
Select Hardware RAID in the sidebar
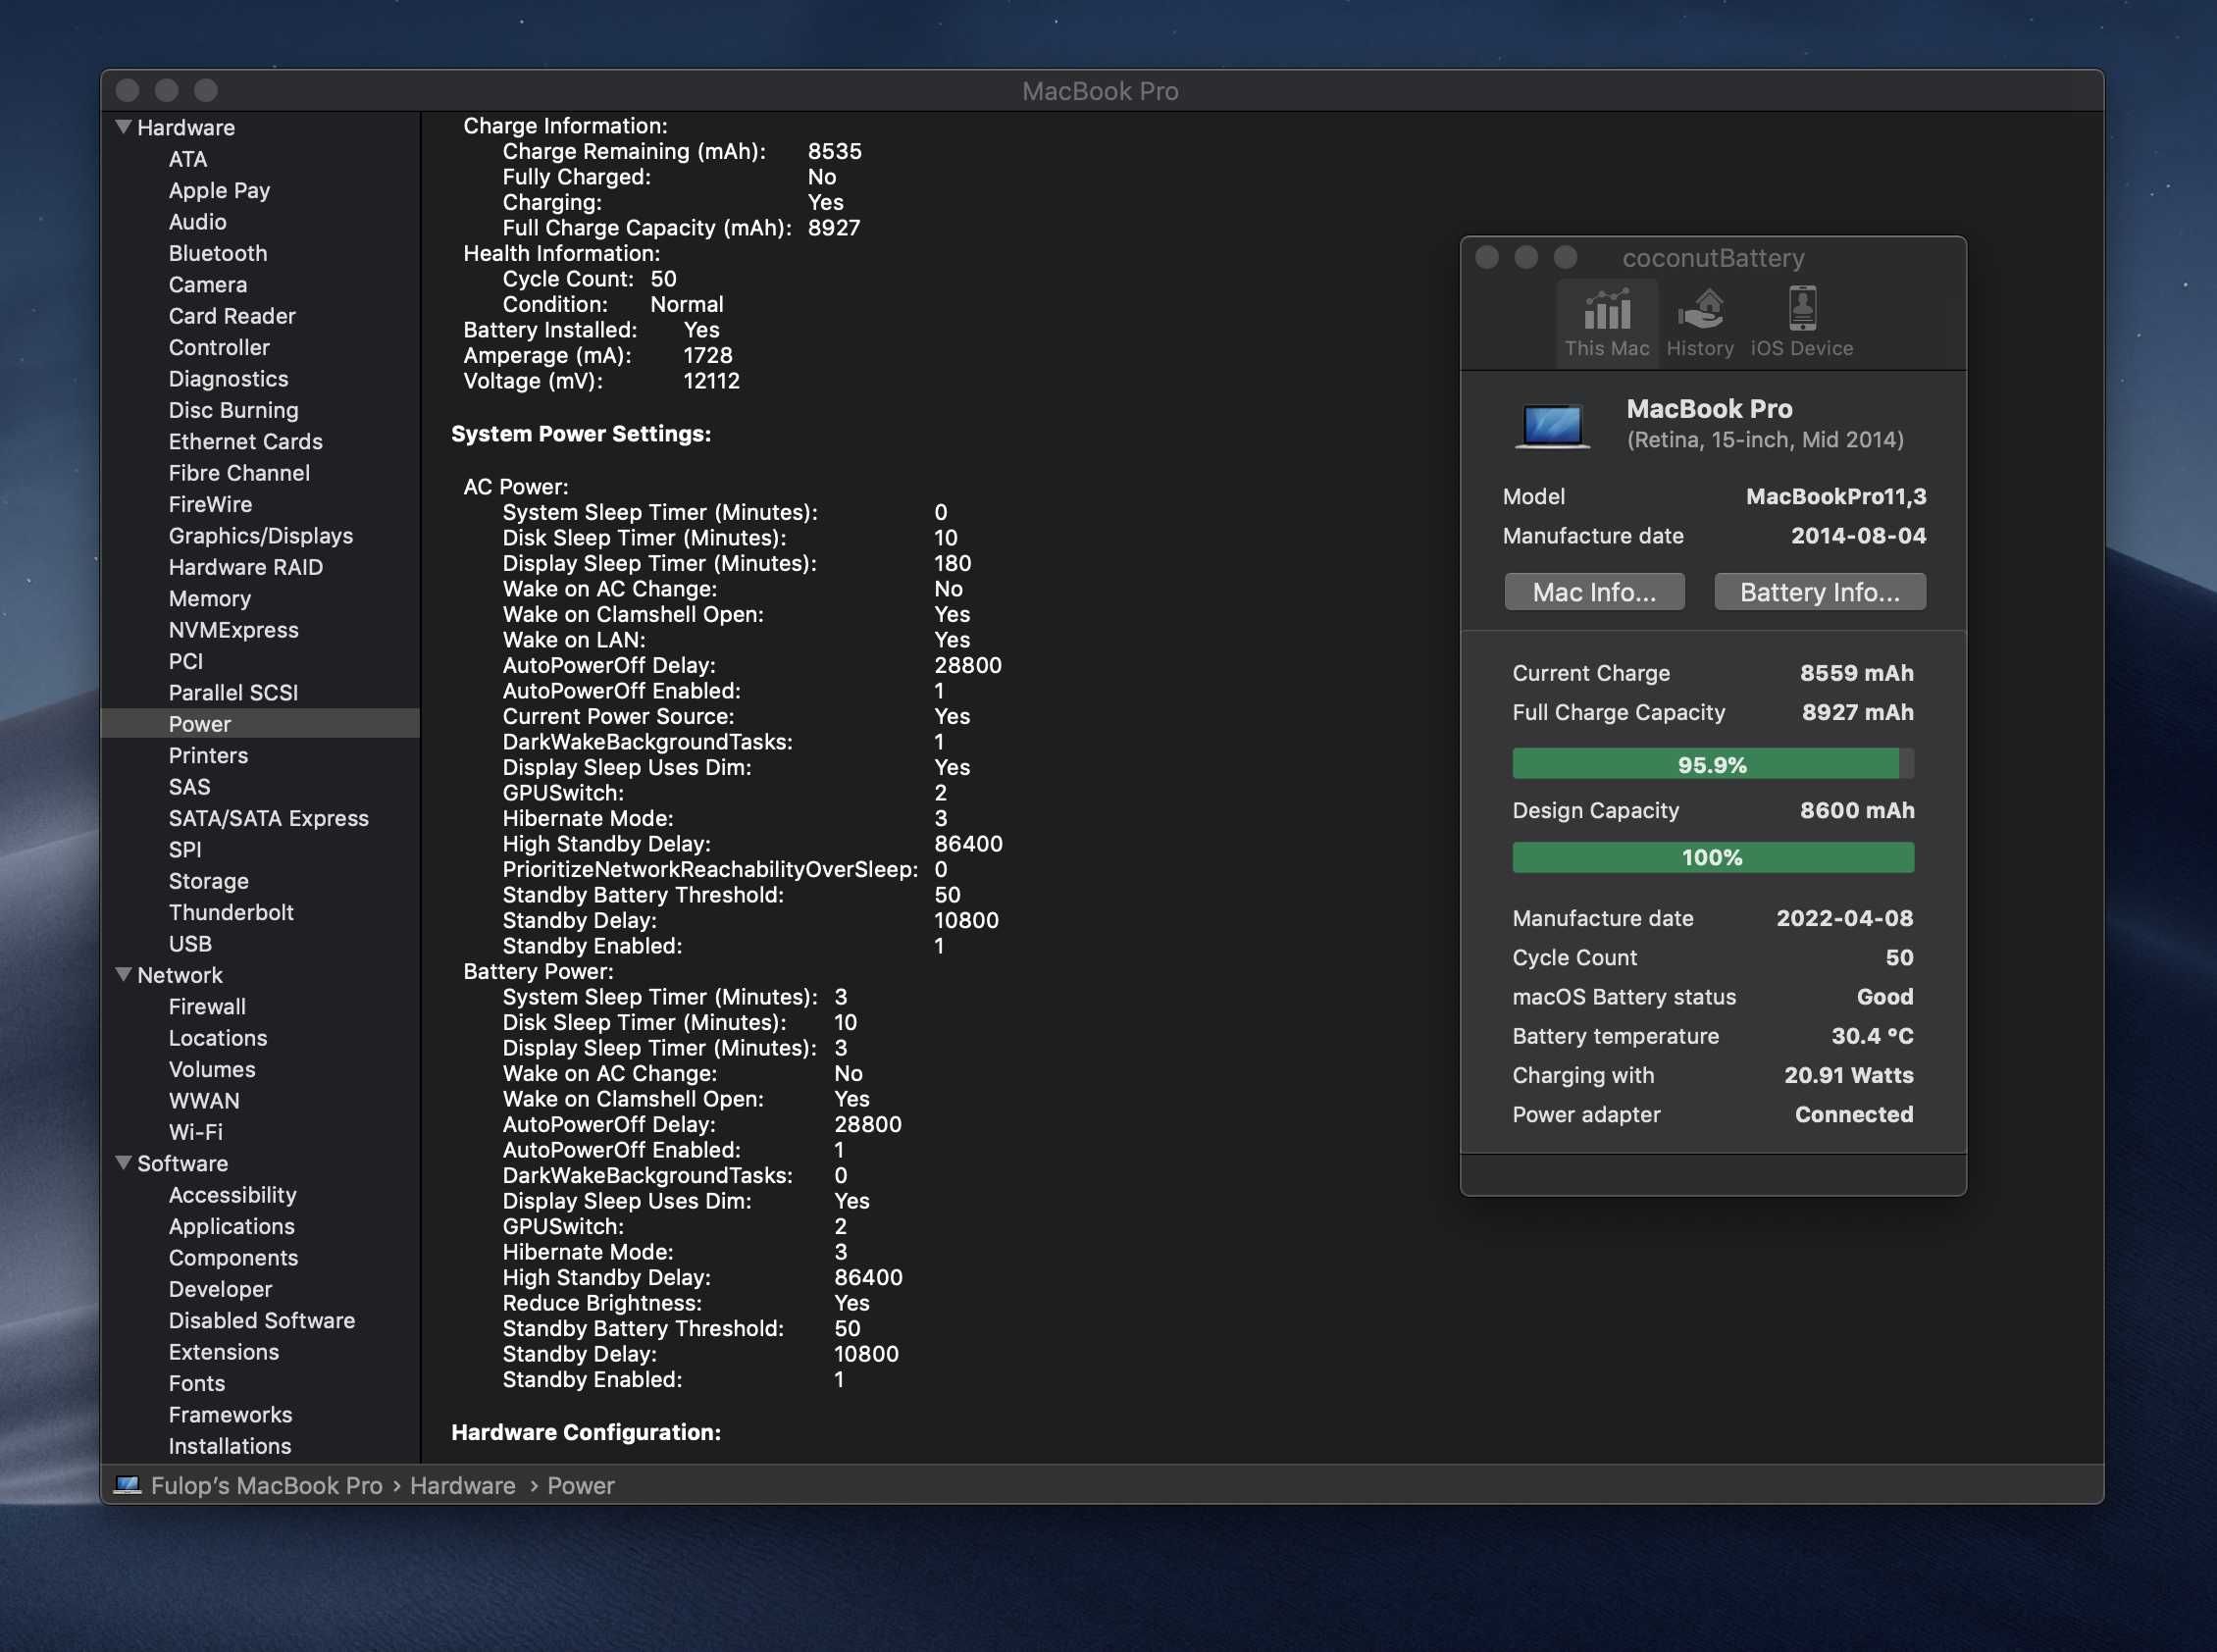[245, 567]
